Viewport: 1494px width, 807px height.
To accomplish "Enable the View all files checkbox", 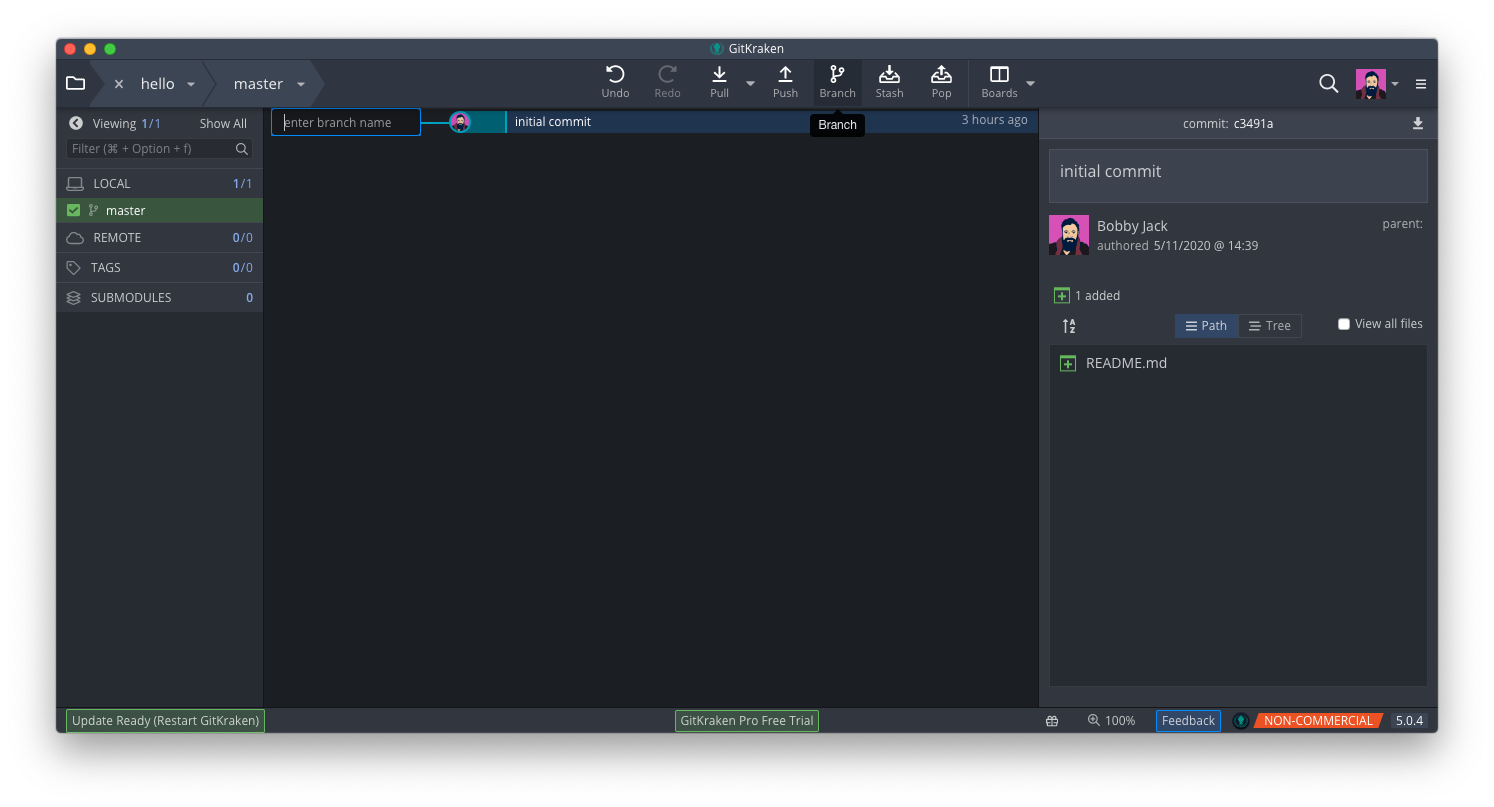I will (x=1344, y=324).
